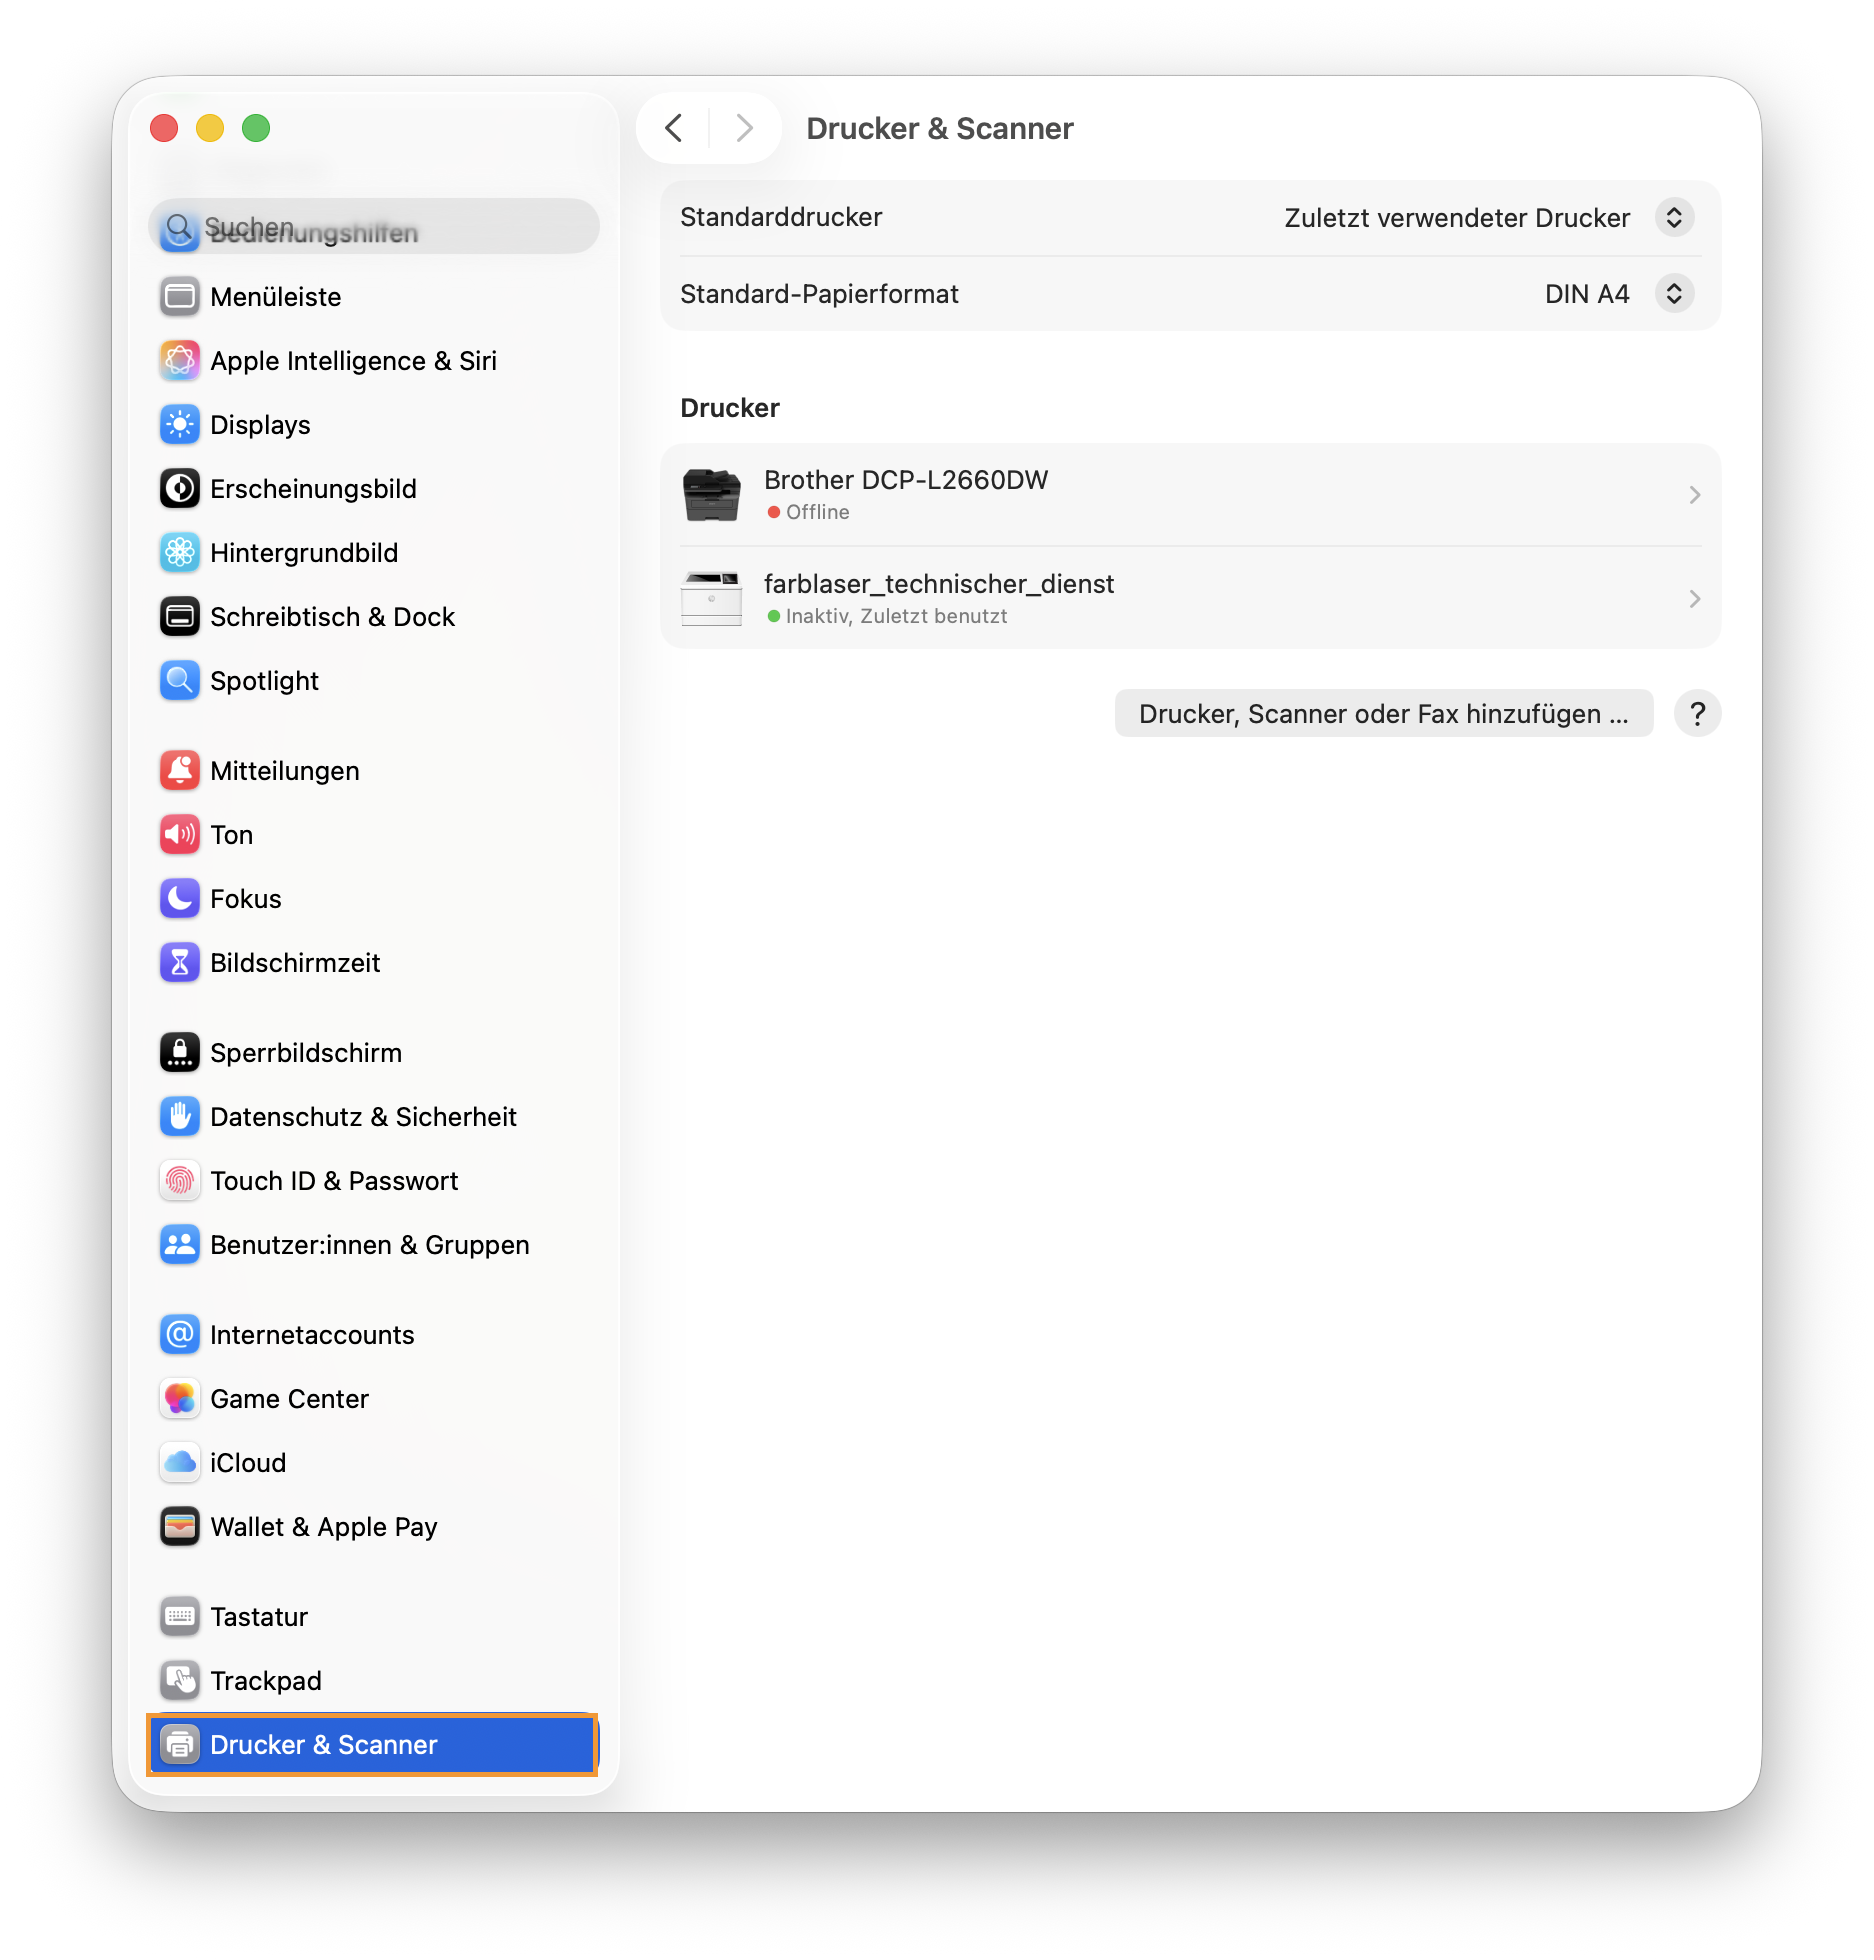Click Drucker, Scanner oder Fax hinzufügen
Viewport: 1874px width, 1960px height.
pos(1383,714)
